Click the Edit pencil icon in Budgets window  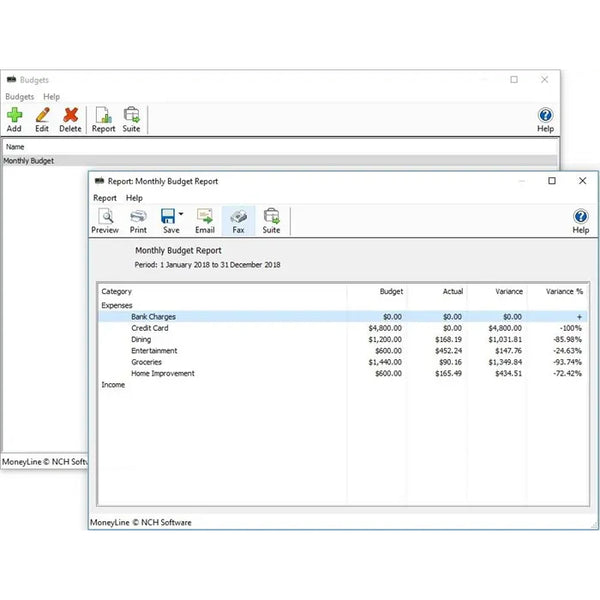click(x=42, y=115)
